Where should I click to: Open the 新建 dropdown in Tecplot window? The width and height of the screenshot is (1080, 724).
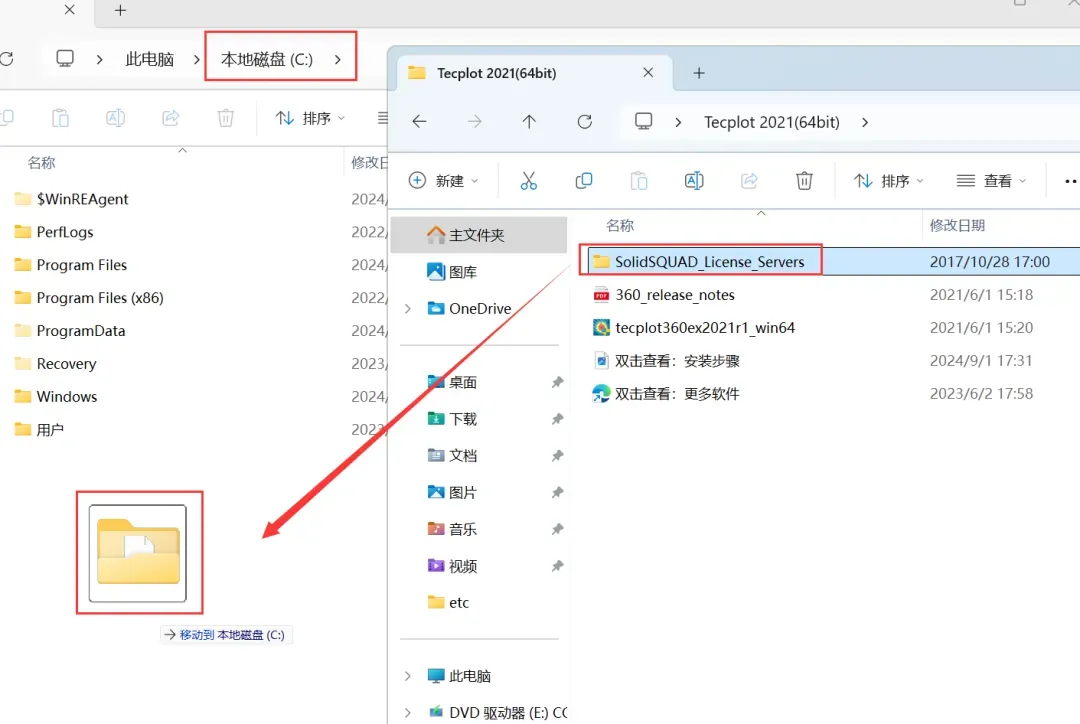point(444,181)
